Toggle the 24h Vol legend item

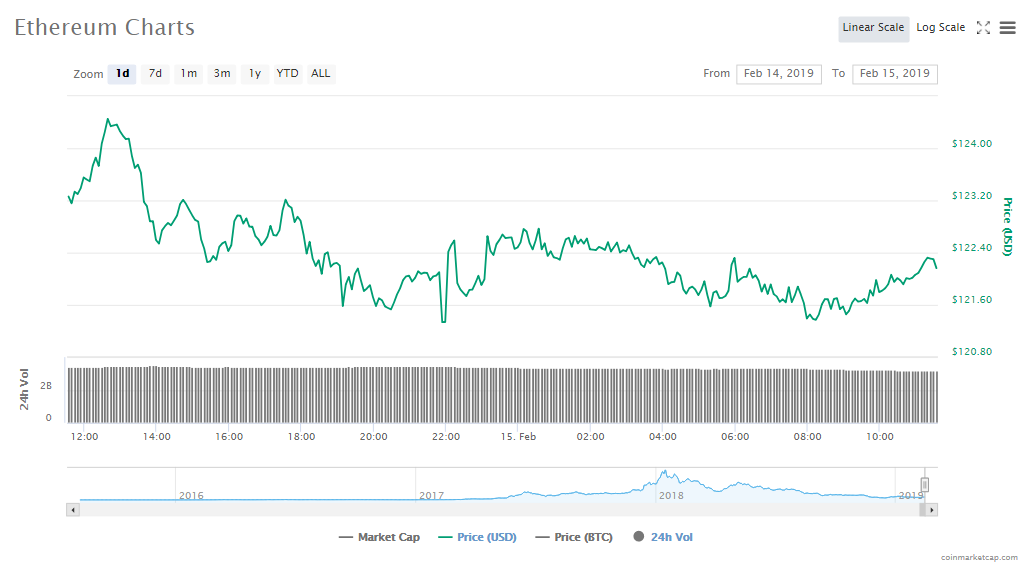[663, 537]
